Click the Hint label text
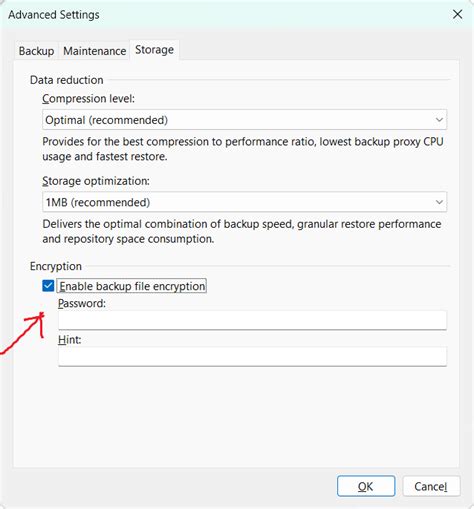 [70, 340]
